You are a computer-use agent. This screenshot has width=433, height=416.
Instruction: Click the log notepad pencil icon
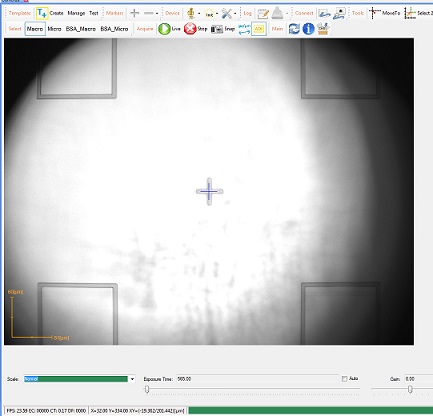point(263,13)
